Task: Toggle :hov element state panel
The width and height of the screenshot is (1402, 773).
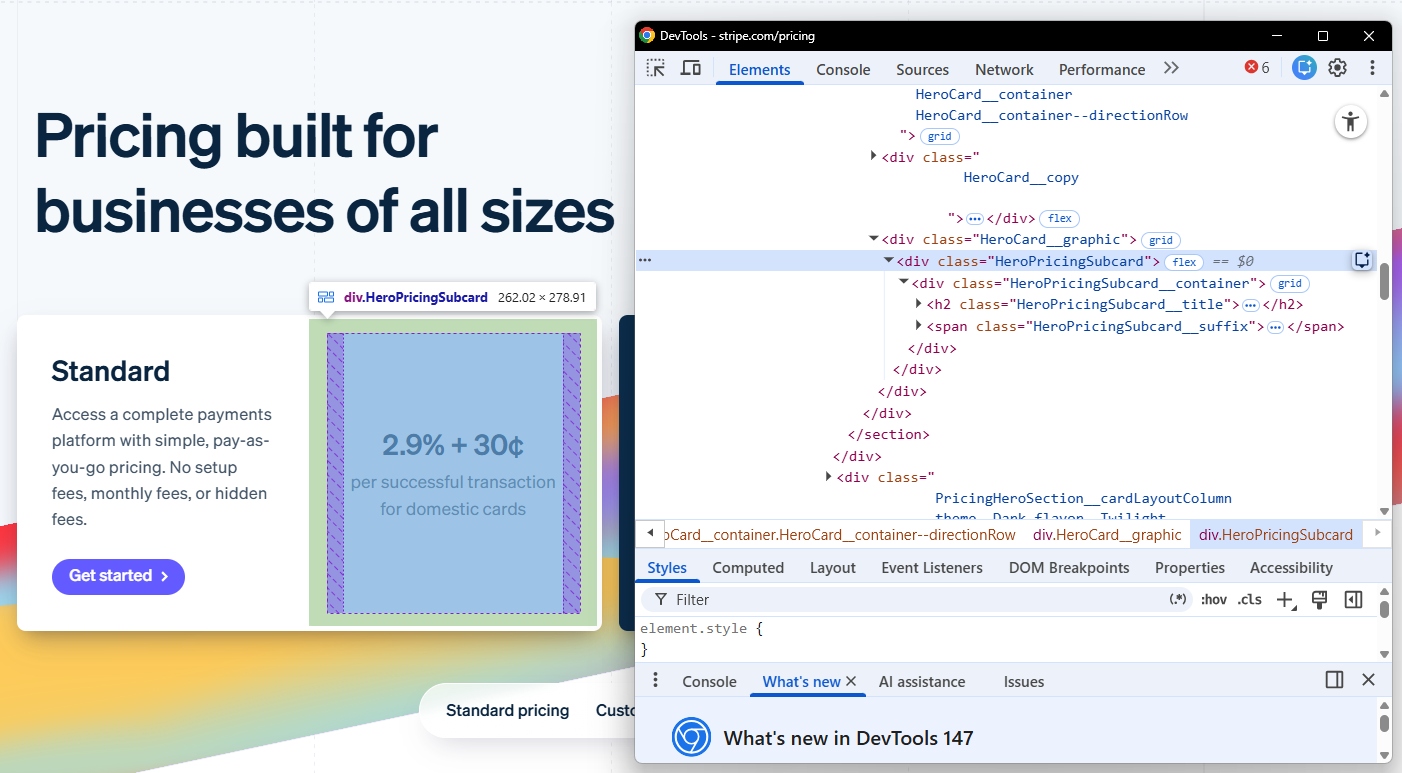Action: click(1213, 599)
